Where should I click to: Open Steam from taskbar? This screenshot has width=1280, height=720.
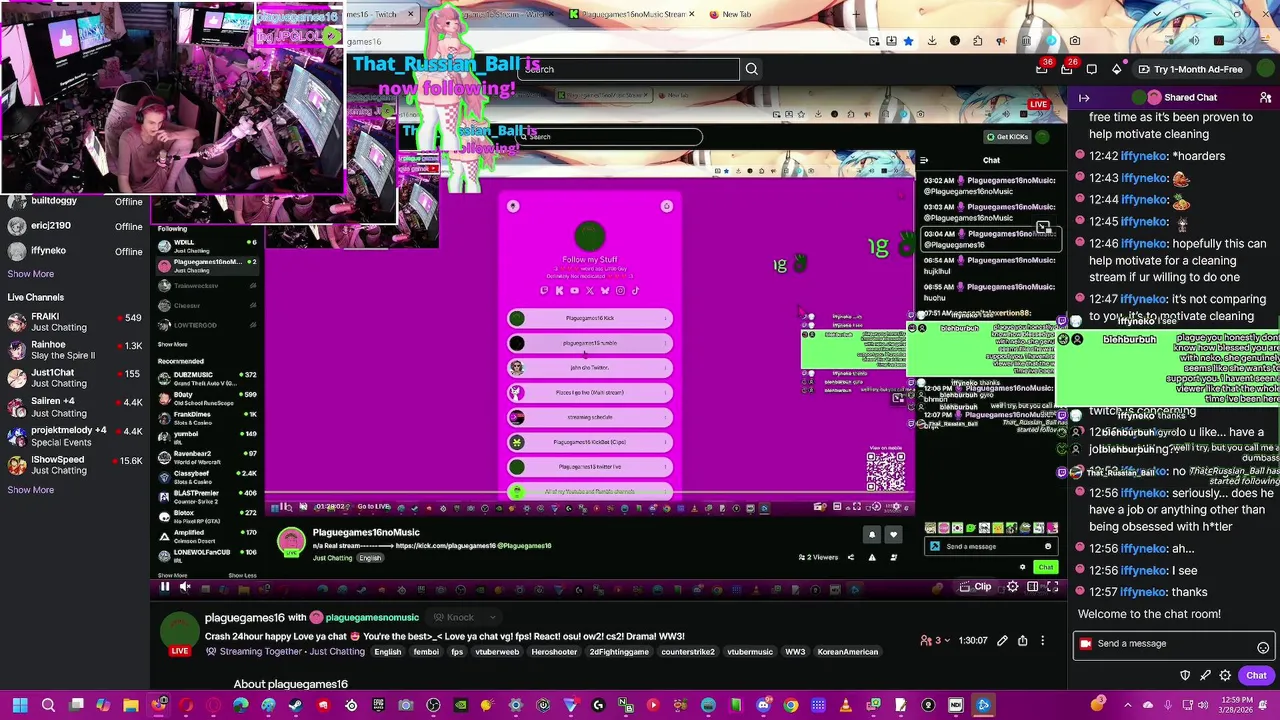point(295,706)
